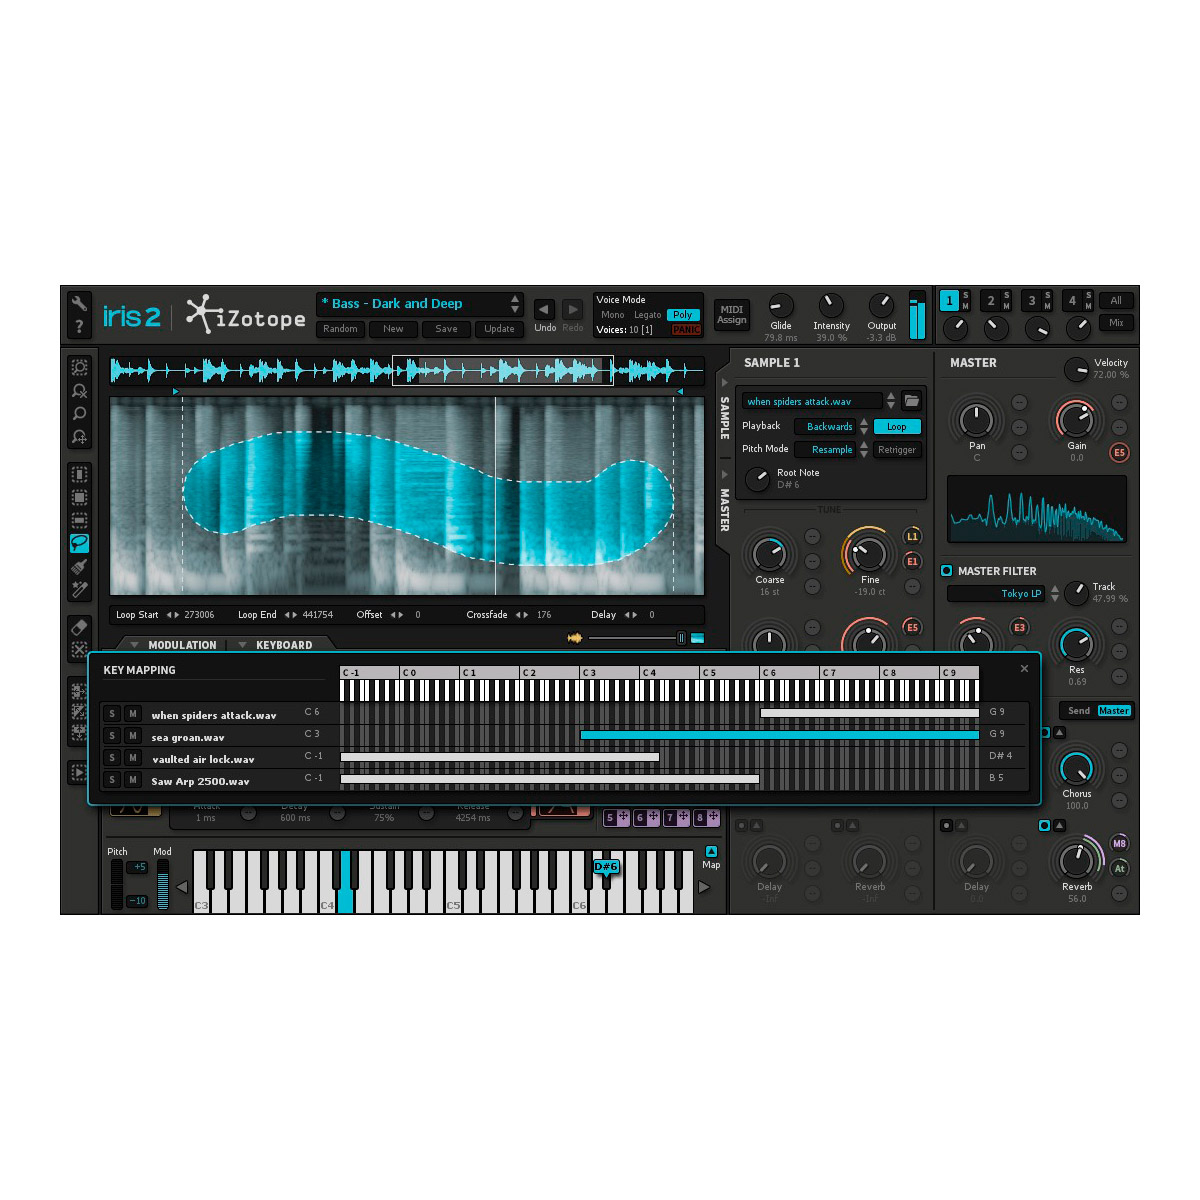1200x1200 pixels.
Task: Select the Brush selection tool
Action: (x=79, y=566)
